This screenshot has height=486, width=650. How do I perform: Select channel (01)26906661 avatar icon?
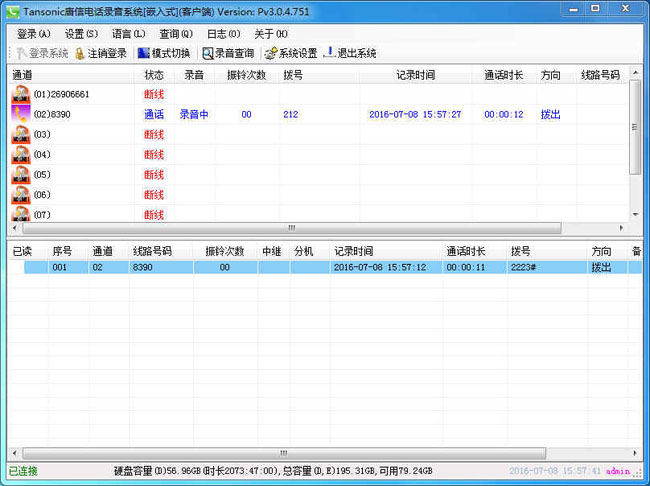[x=21, y=94]
